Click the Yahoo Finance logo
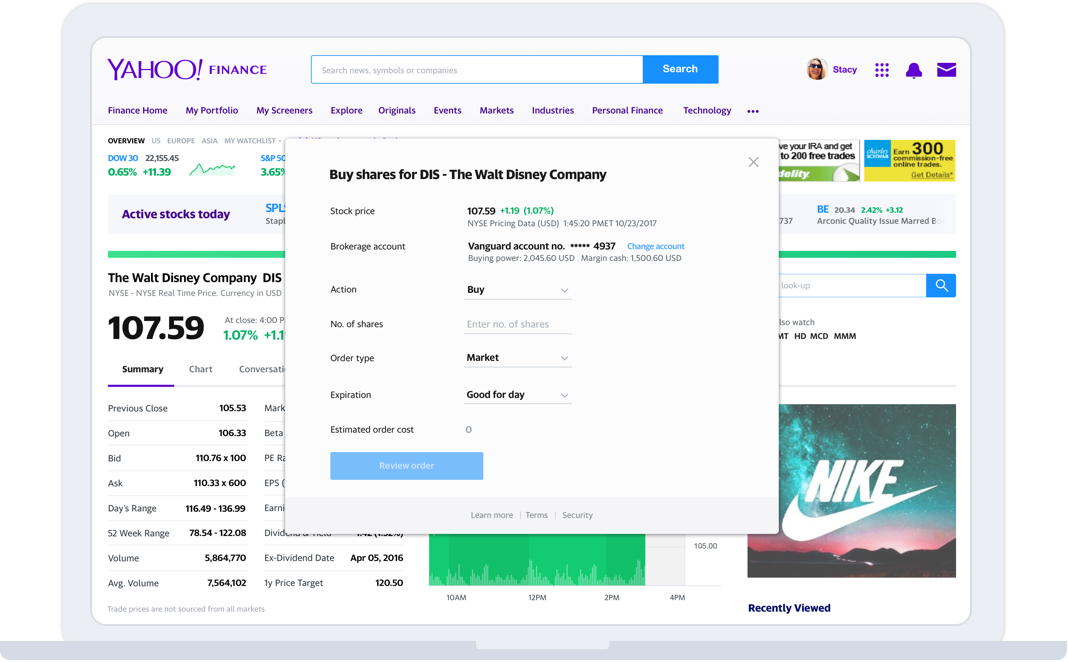The height and width of the screenshot is (662, 1068). [x=187, y=69]
